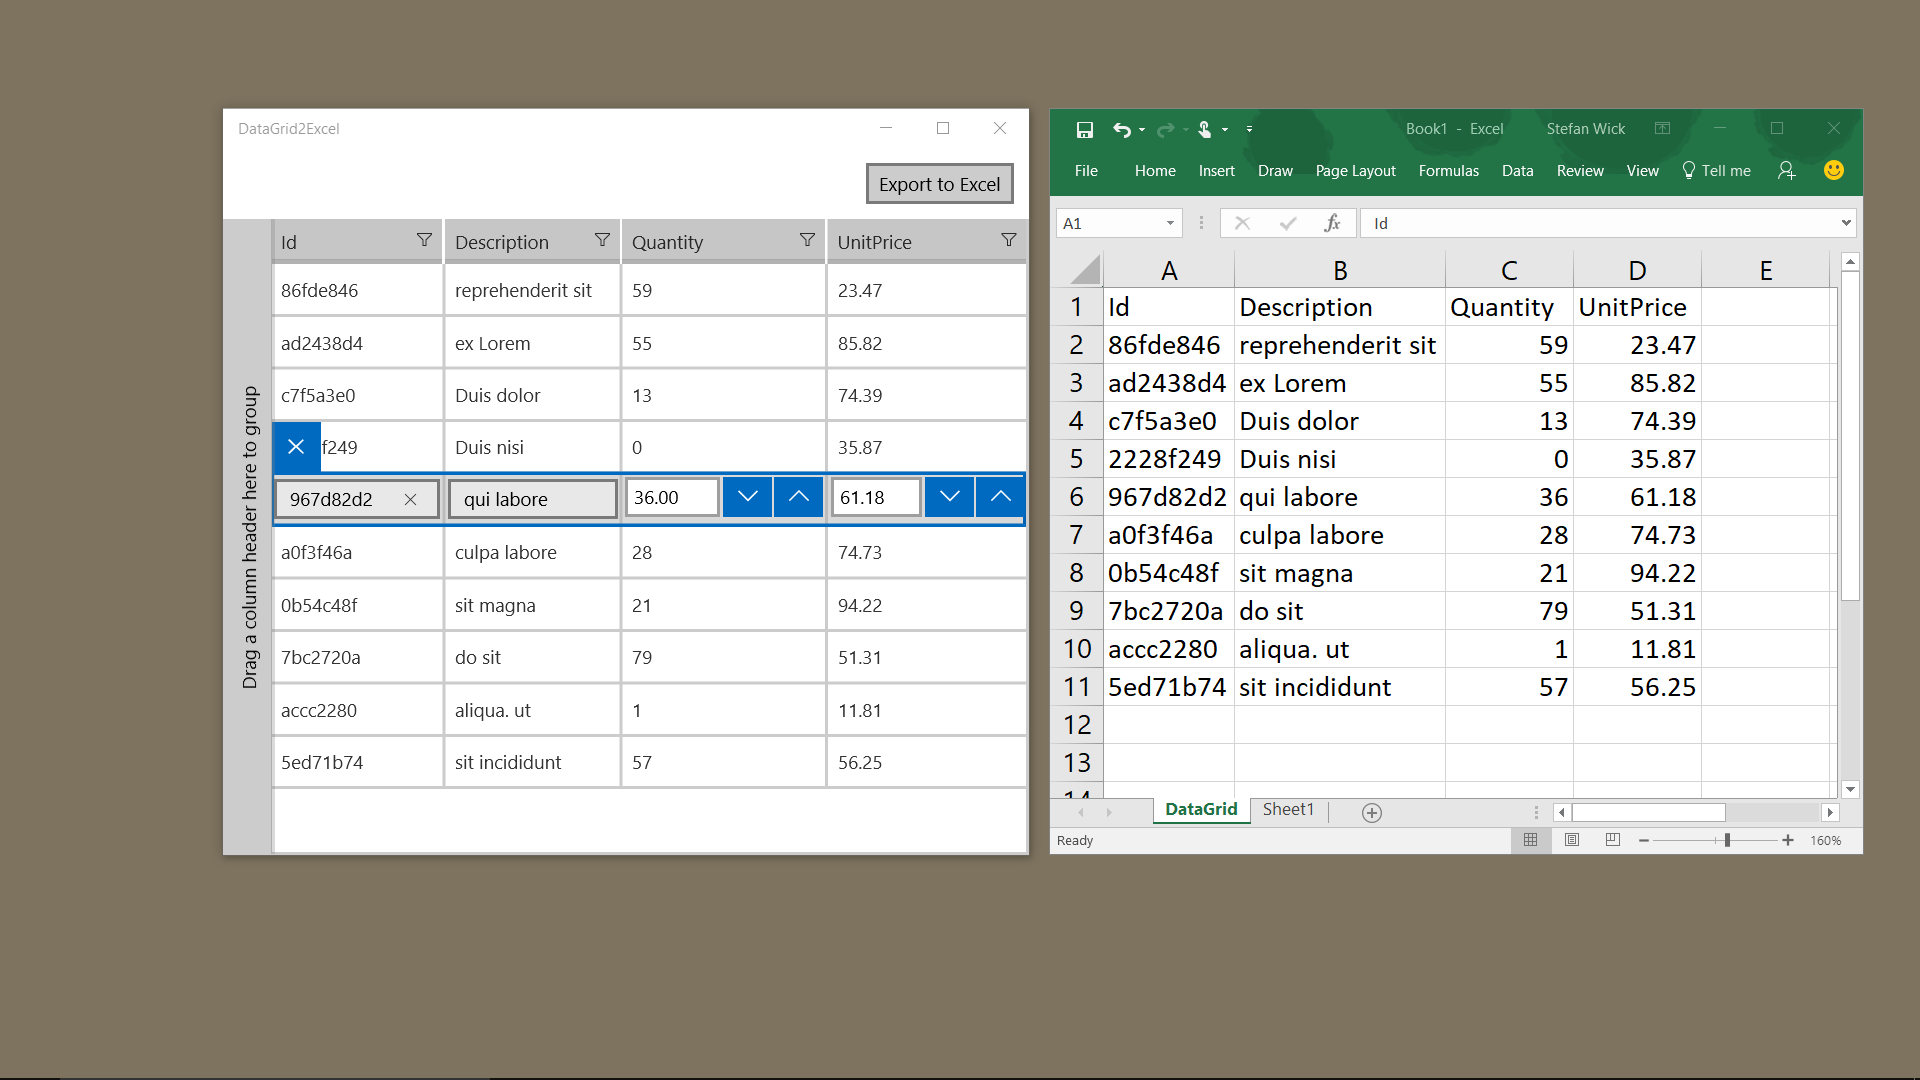Expand the formula bar with the chevron
The width and height of the screenshot is (1920, 1080).
(1846, 222)
